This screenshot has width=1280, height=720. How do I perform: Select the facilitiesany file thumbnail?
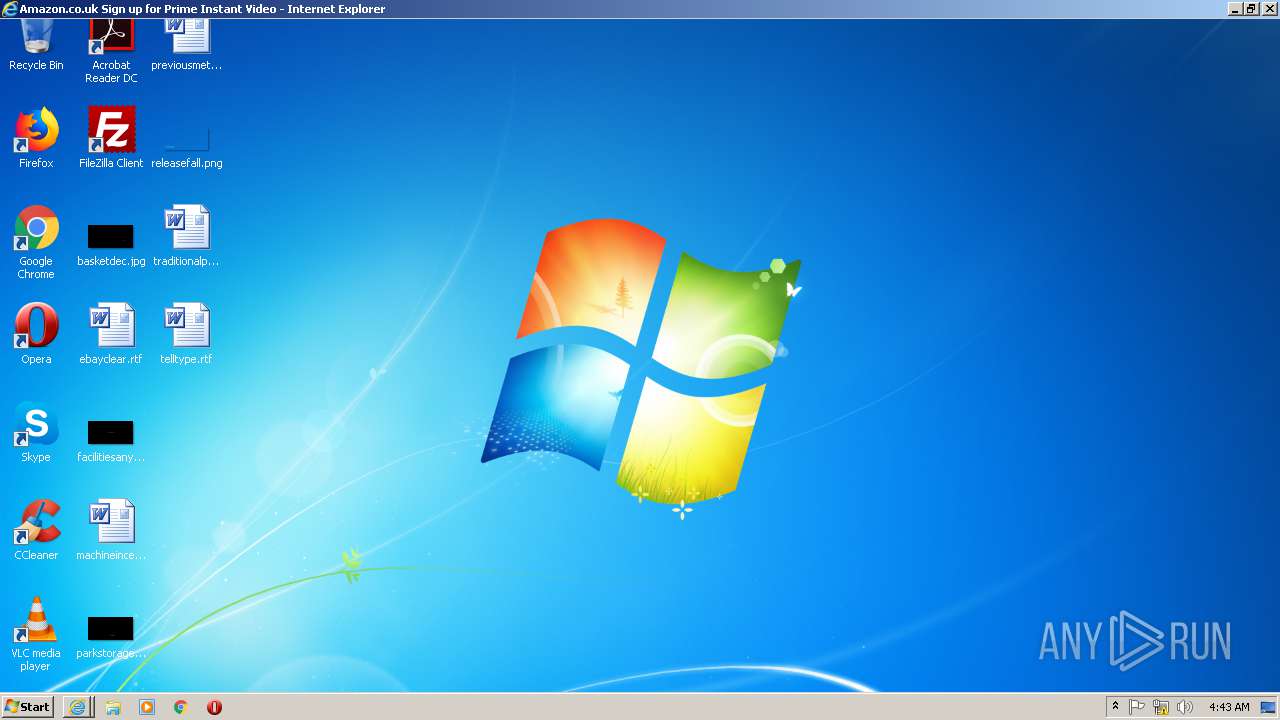click(x=111, y=442)
